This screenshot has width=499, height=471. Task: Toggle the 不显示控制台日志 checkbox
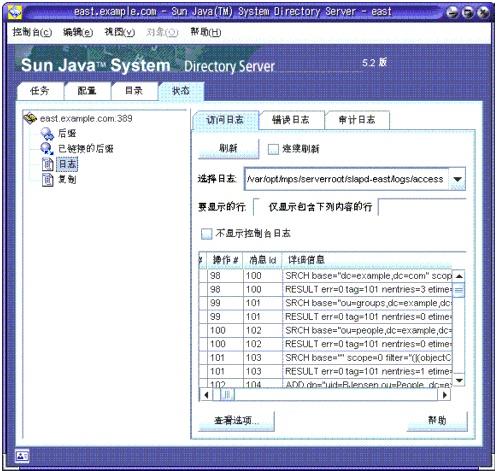coord(206,233)
